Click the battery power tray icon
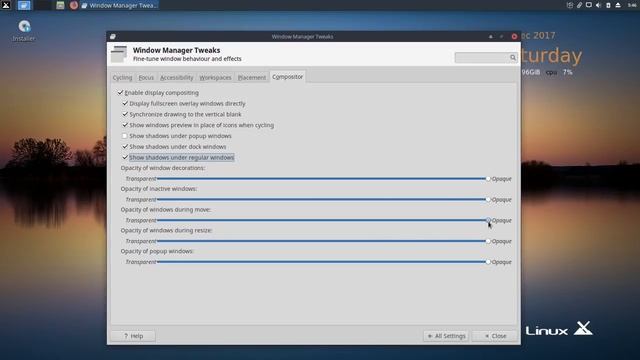 (x=608, y=5)
